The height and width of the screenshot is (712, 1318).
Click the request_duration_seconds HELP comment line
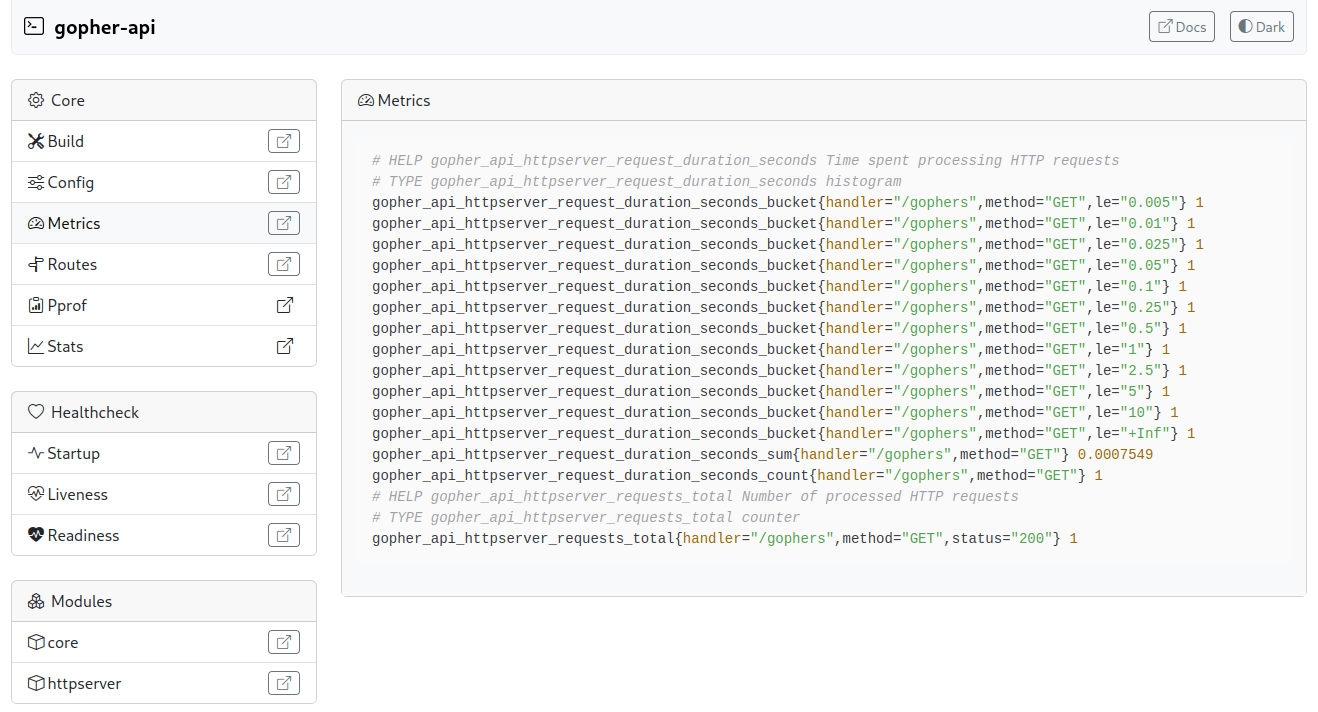coord(746,160)
